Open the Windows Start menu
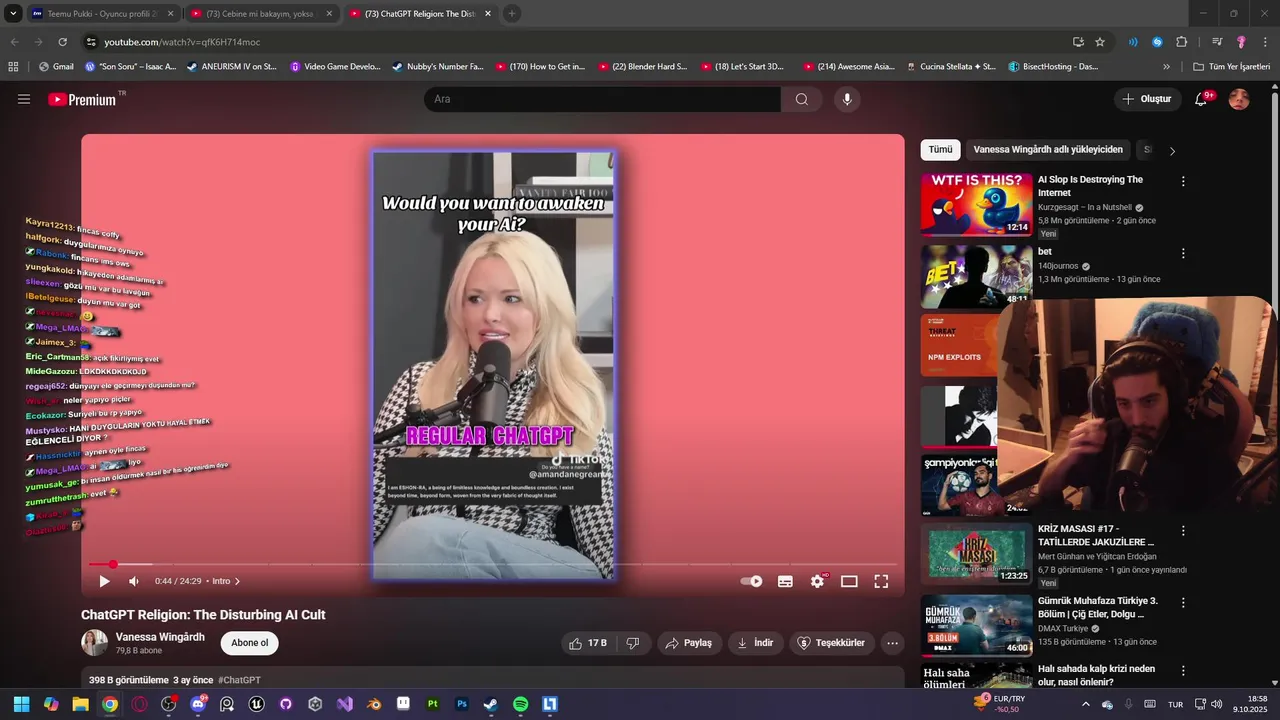1280x720 pixels. pos(21,704)
